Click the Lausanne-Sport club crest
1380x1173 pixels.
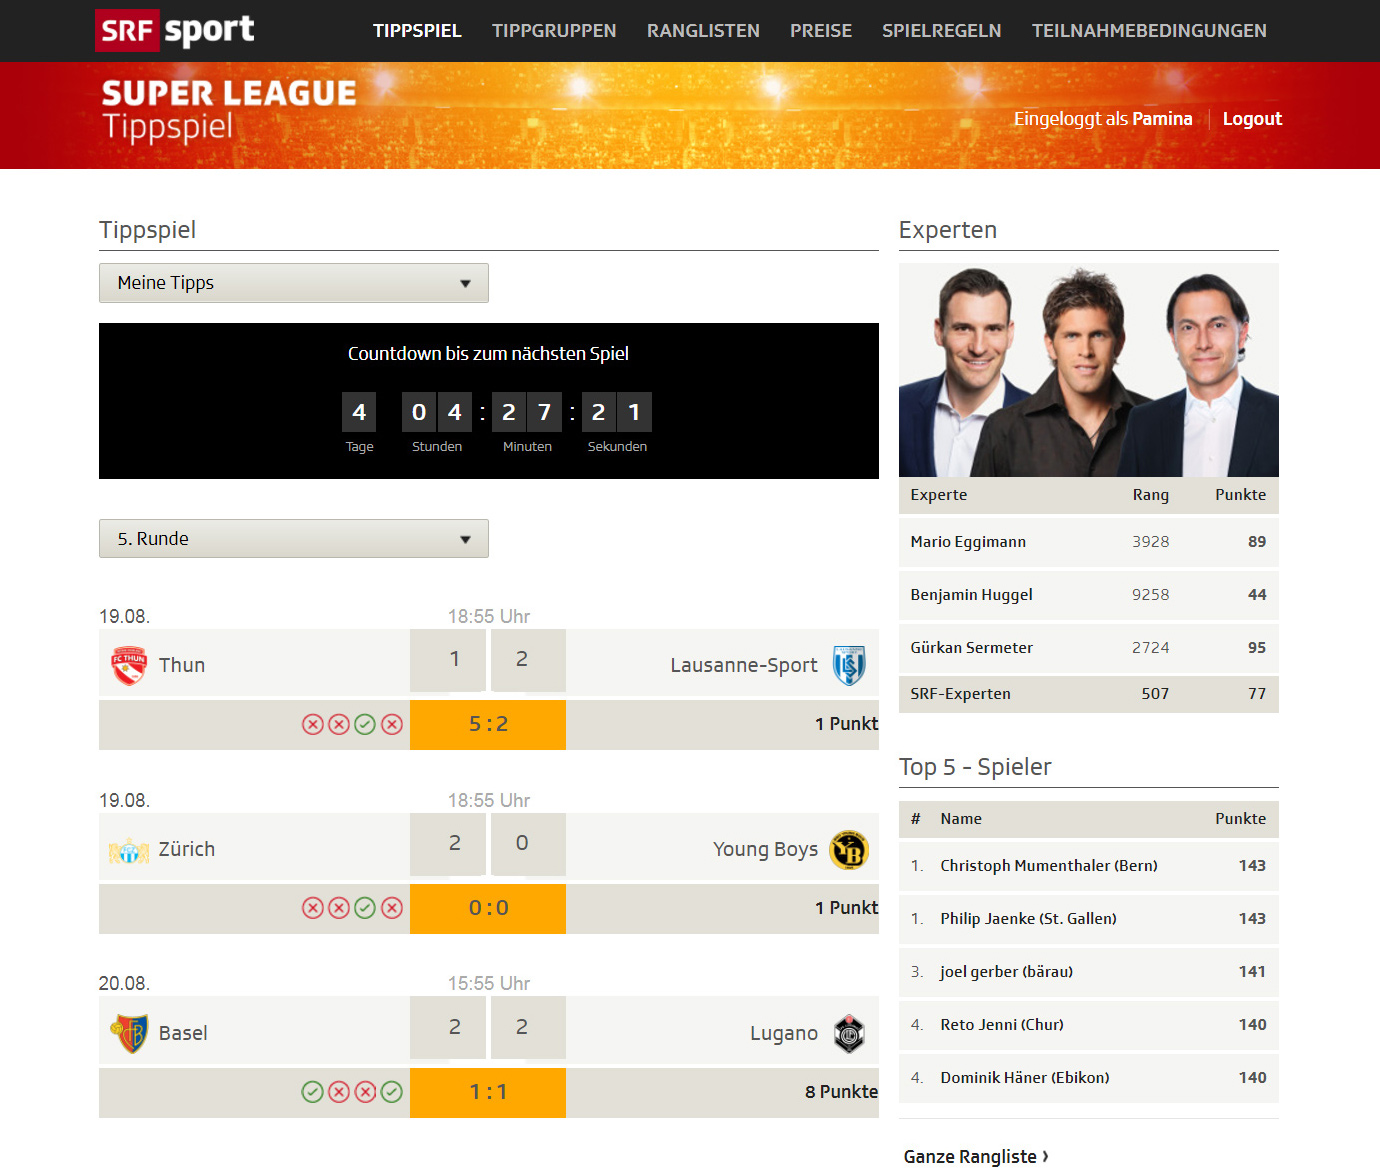(x=849, y=665)
